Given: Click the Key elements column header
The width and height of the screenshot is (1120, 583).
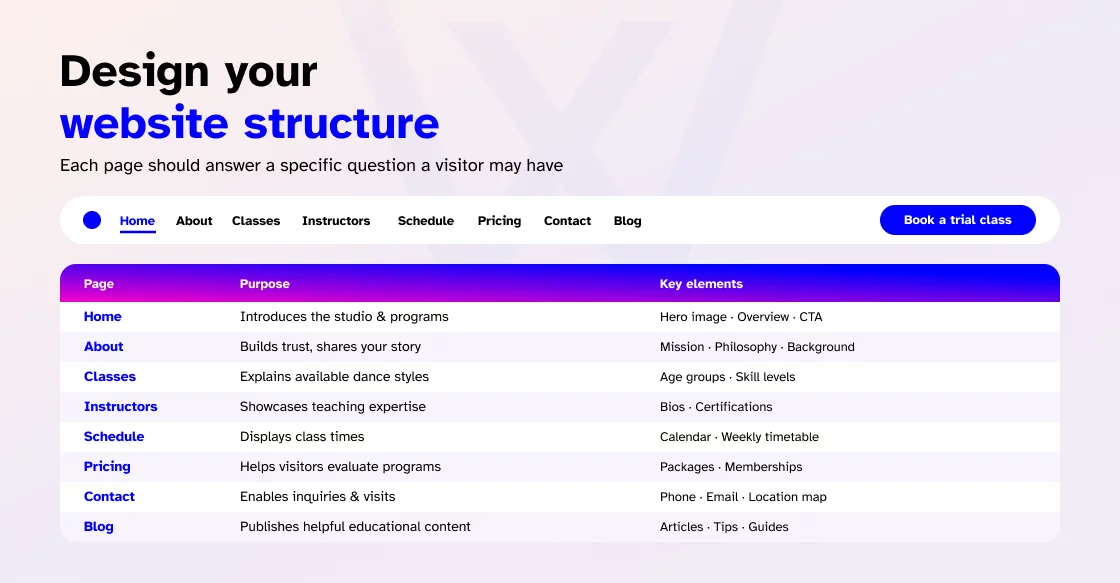Looking at the screenshot, I should point(701,284).
